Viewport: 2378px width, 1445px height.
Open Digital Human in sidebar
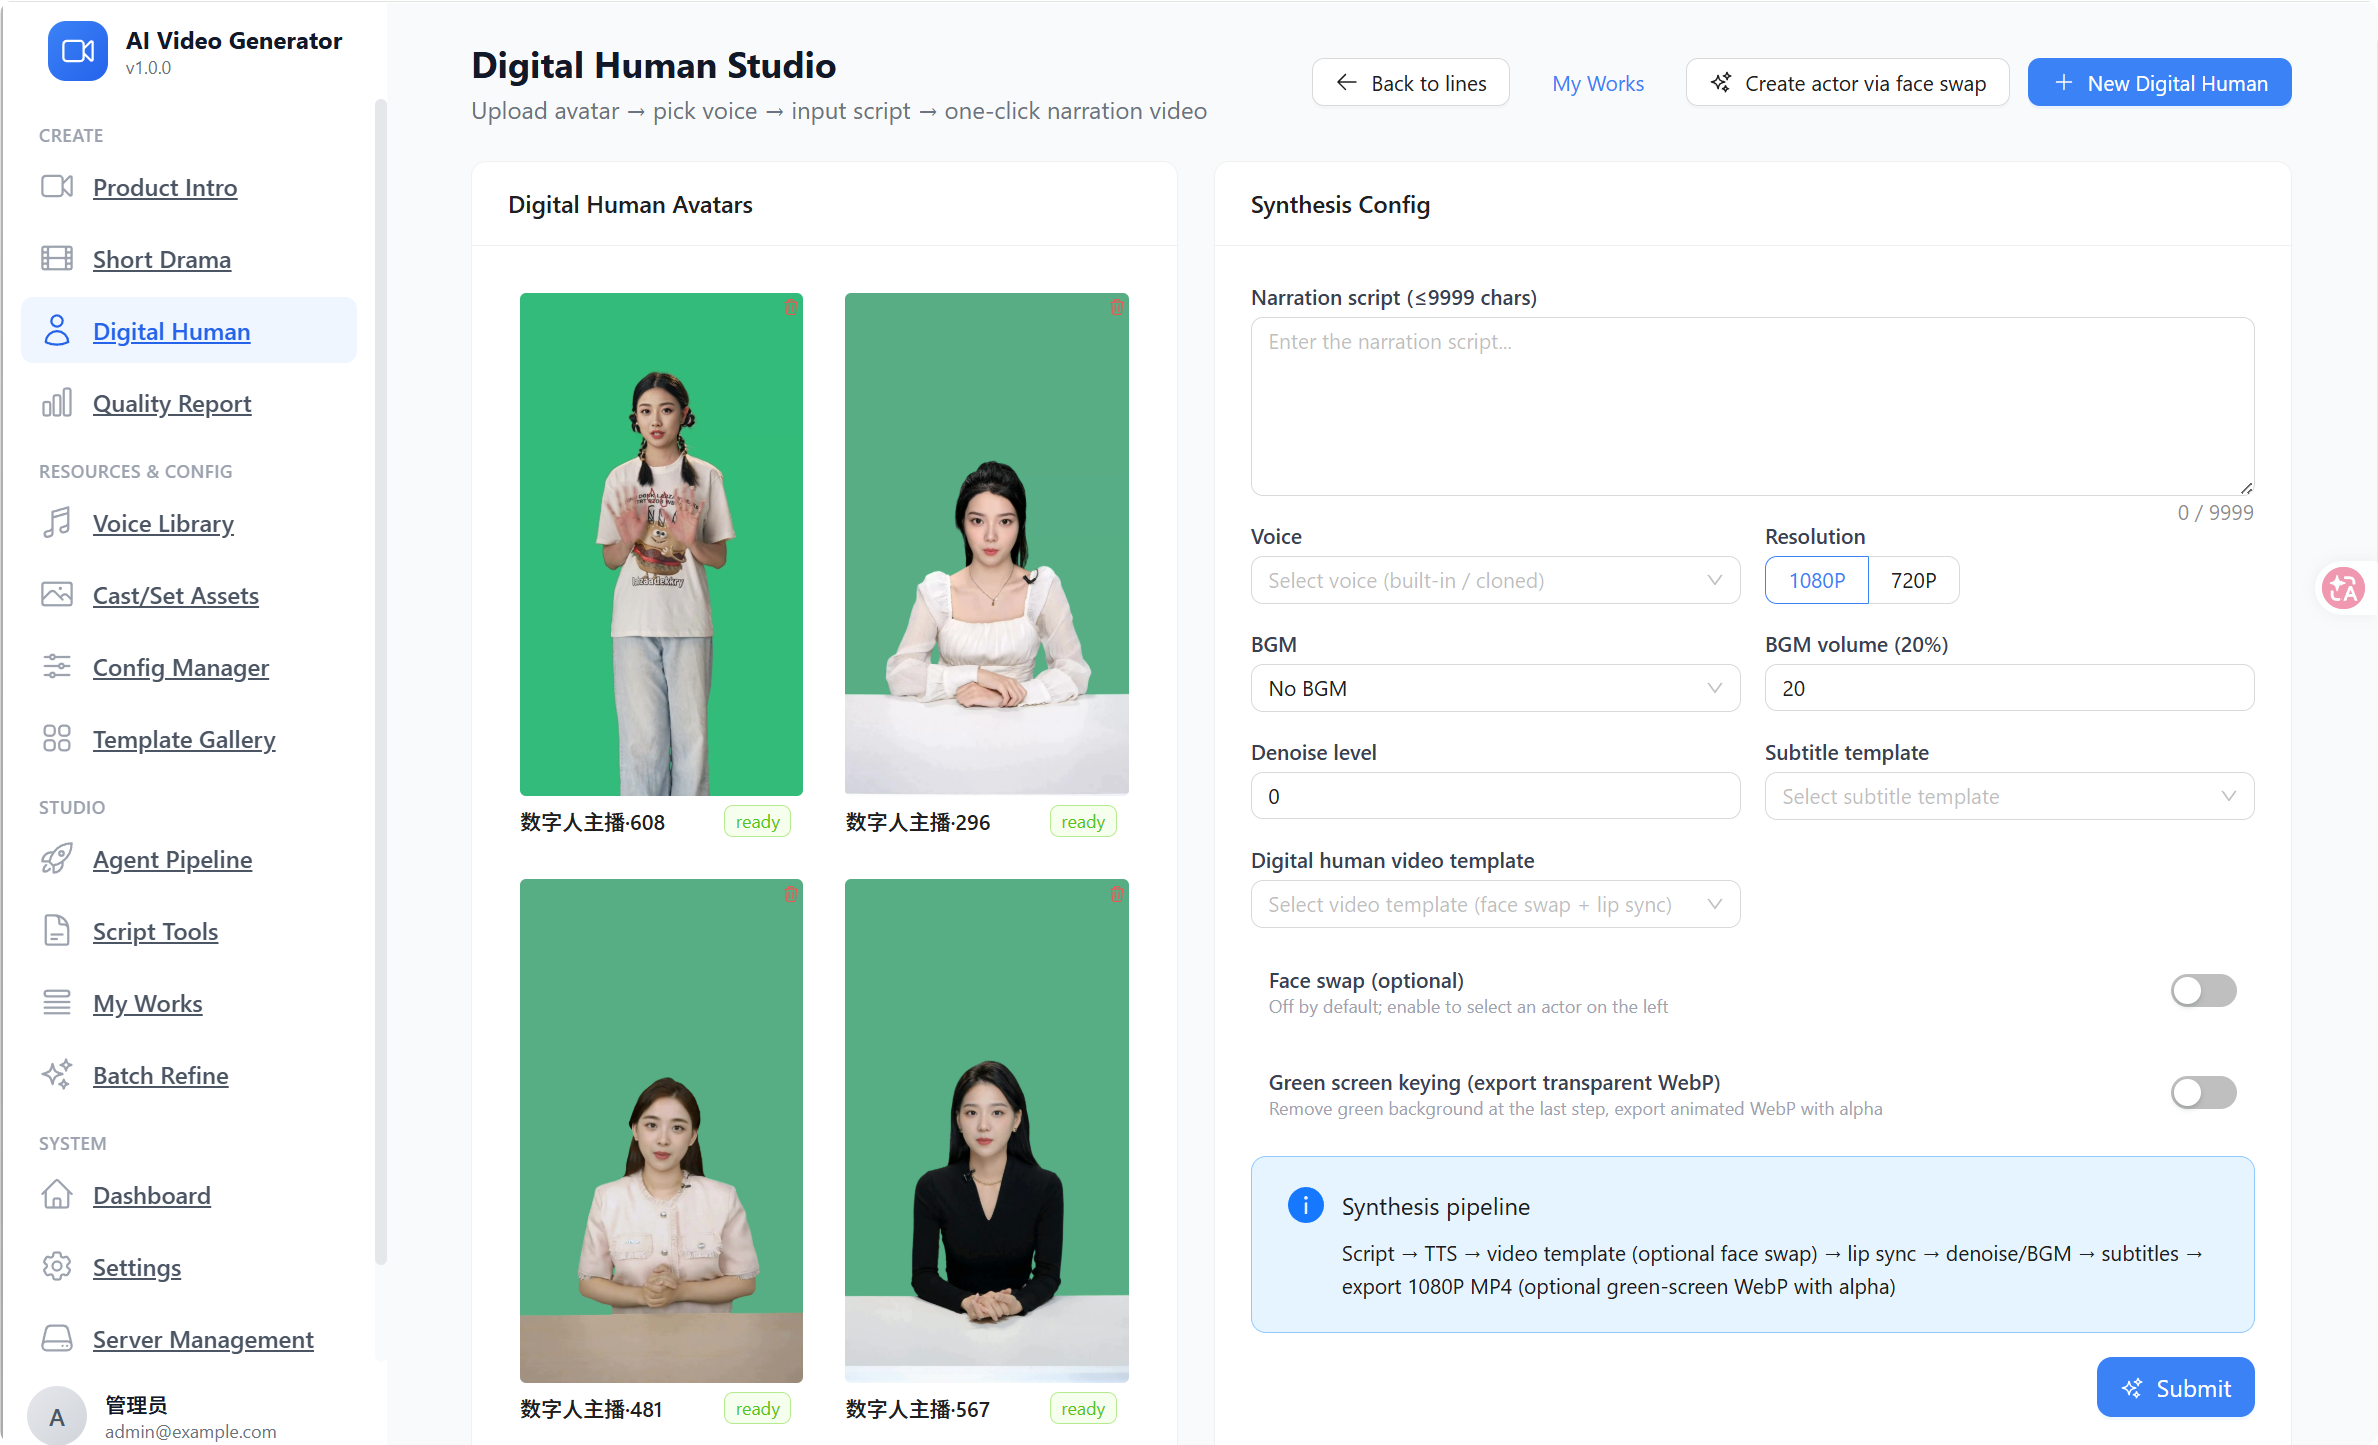click(x=189, y=331)
